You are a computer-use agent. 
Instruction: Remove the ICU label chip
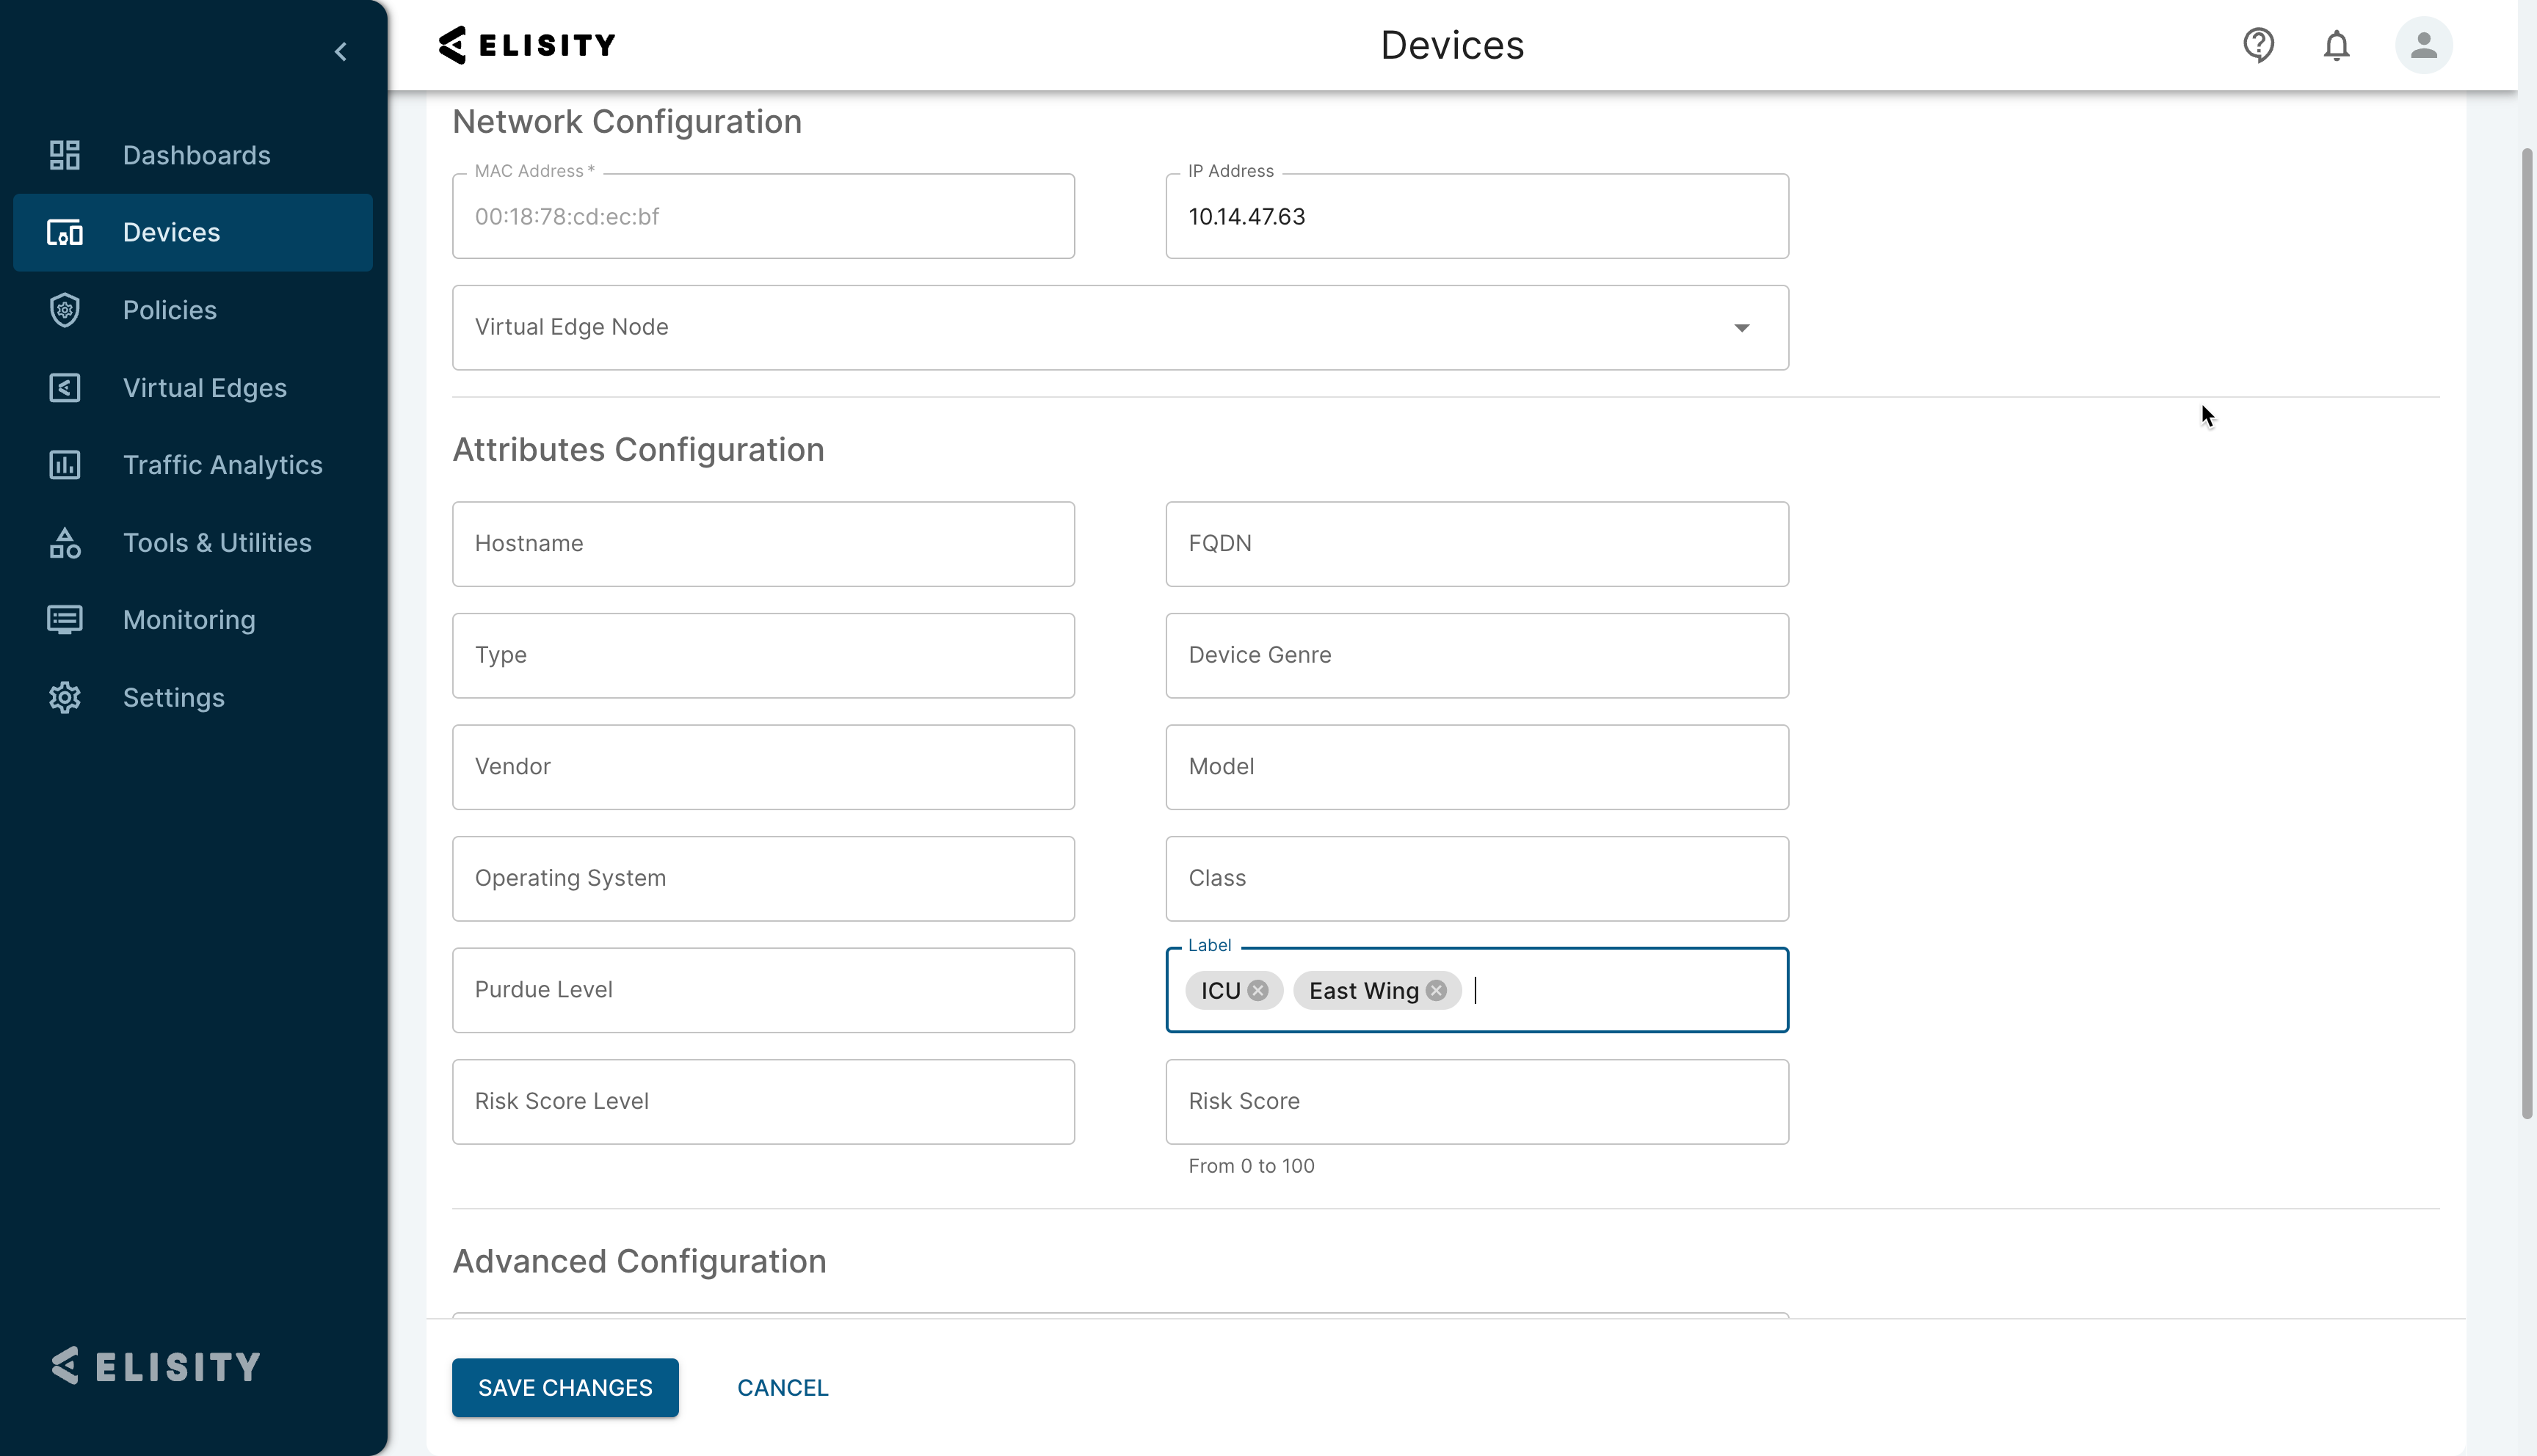coord(1259,990)
